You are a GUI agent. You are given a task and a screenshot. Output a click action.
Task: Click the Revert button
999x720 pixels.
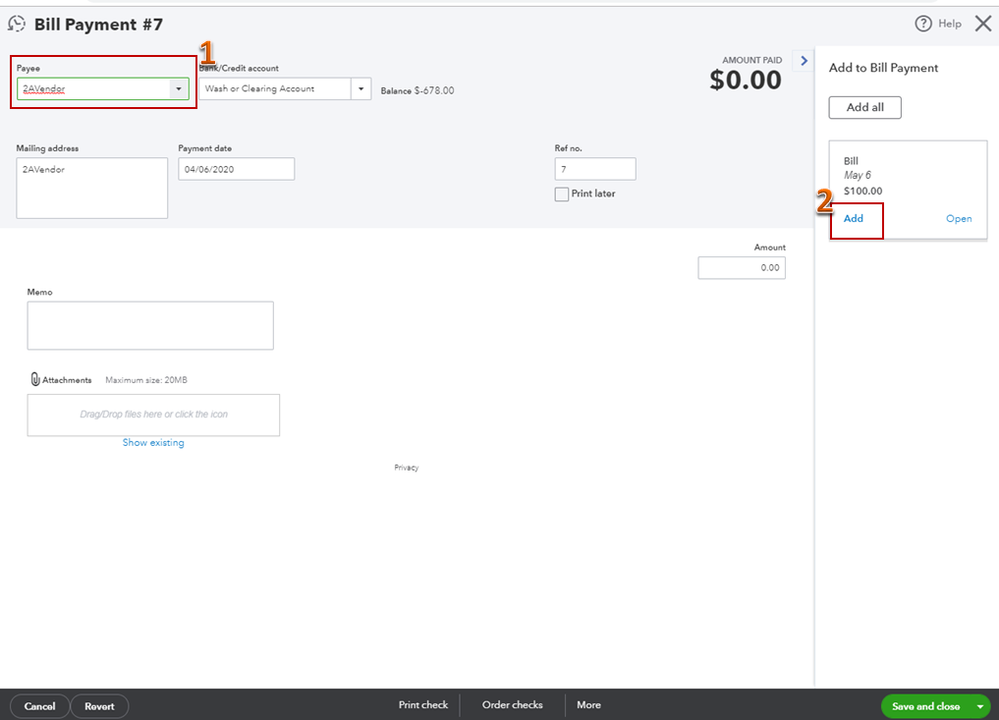point(99,706)
